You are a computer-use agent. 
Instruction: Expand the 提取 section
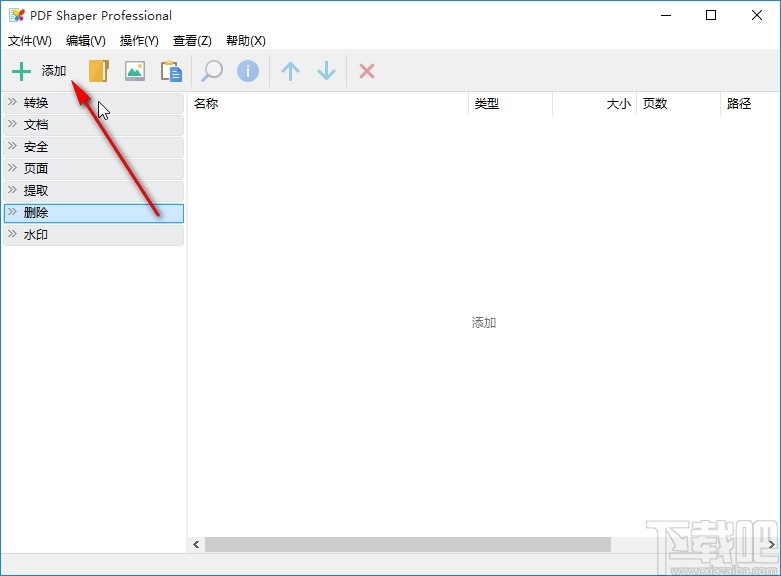point(94,191)
